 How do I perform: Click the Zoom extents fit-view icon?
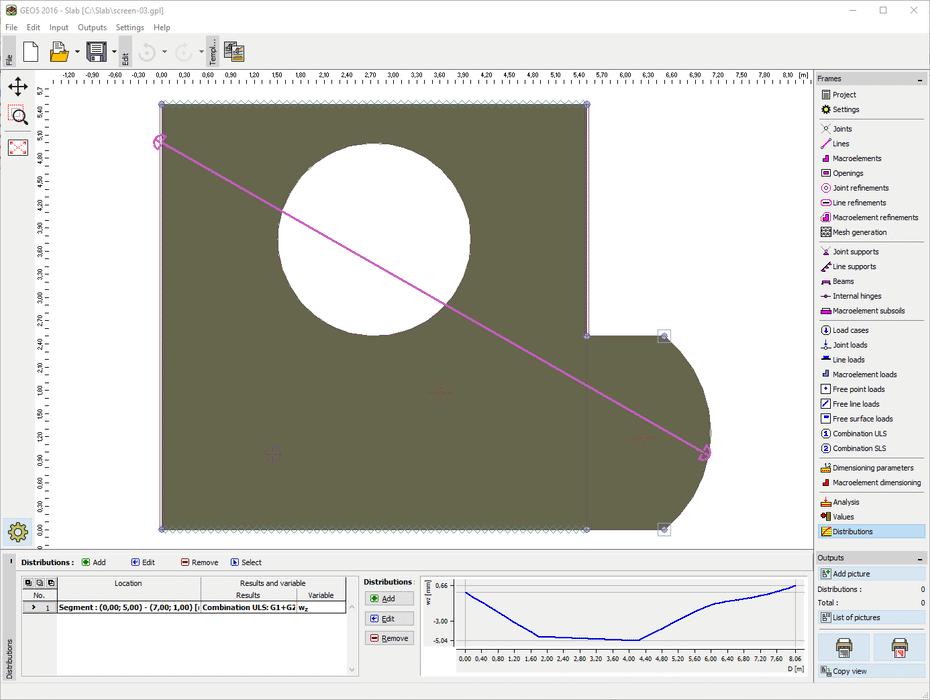click(x=18, y=148)
